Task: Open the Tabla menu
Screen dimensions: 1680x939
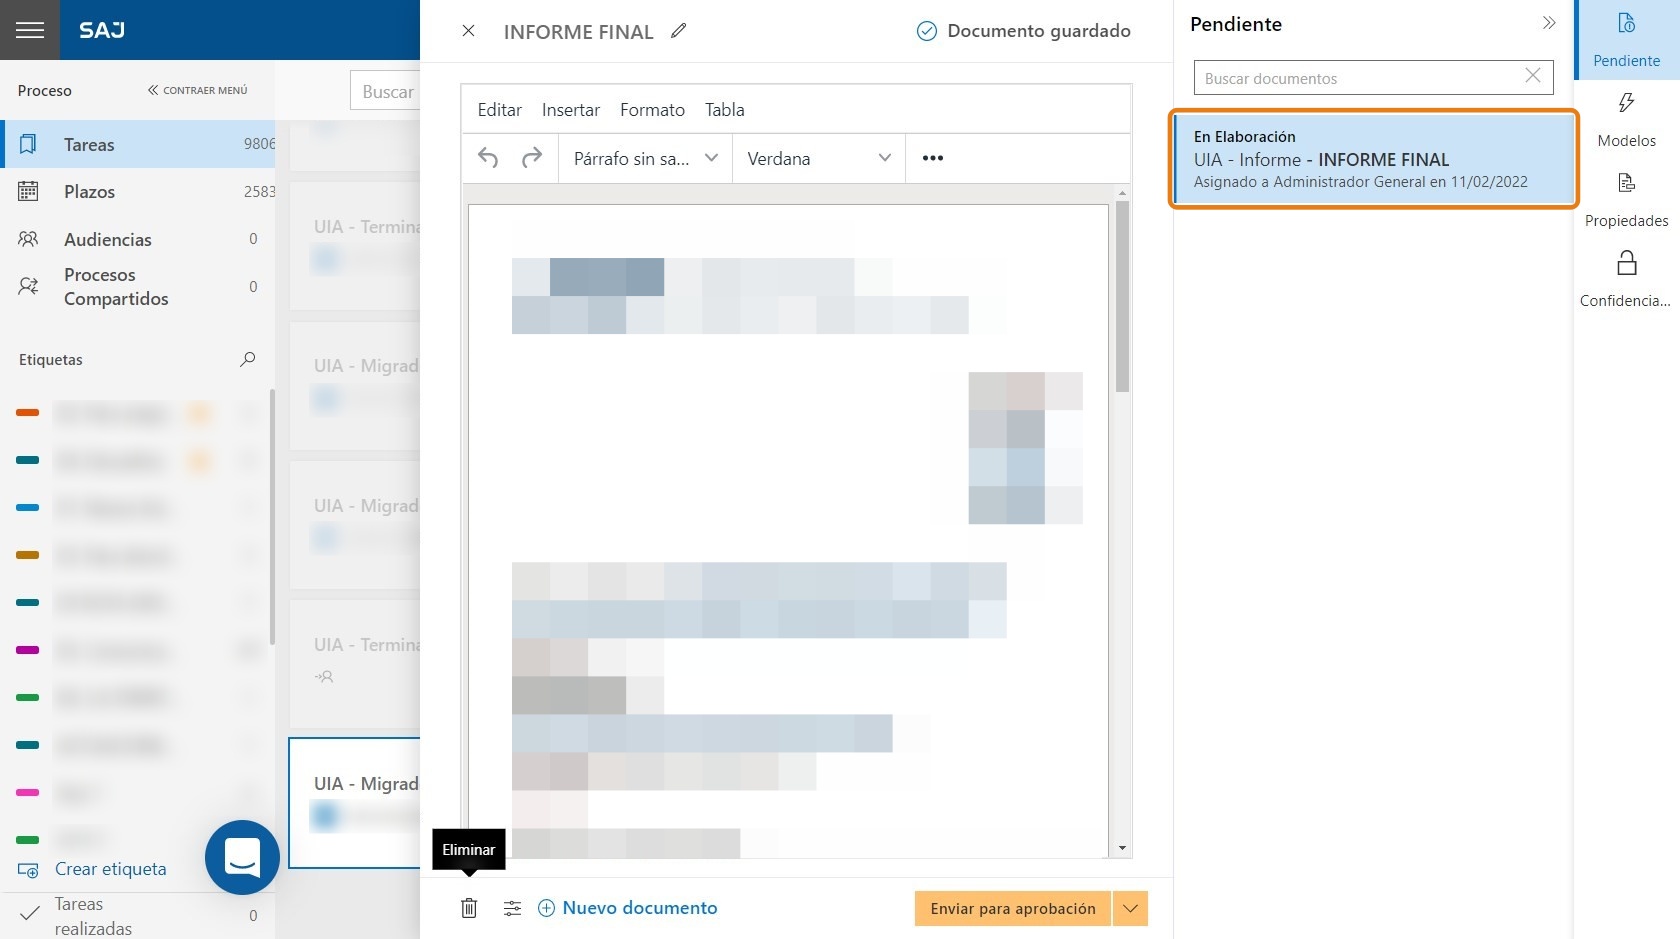Action: point(725,110)
